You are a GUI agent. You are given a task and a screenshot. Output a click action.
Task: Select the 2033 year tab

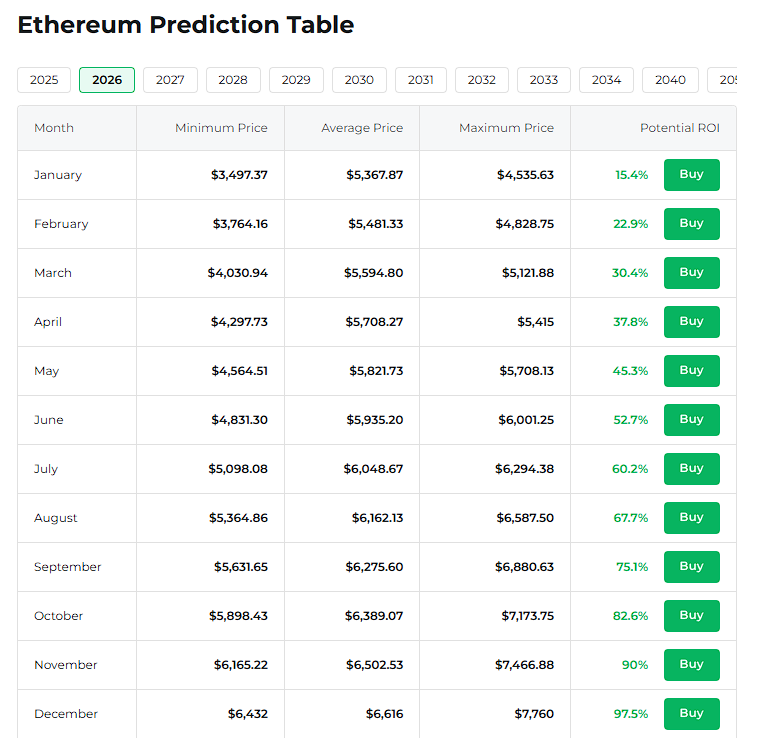[544, 80]
